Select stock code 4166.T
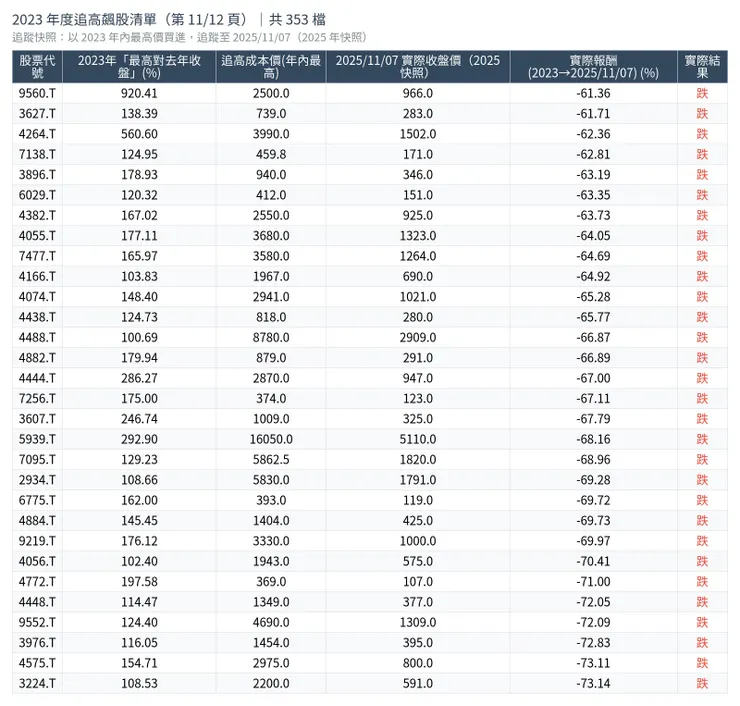 click(37, 277)
